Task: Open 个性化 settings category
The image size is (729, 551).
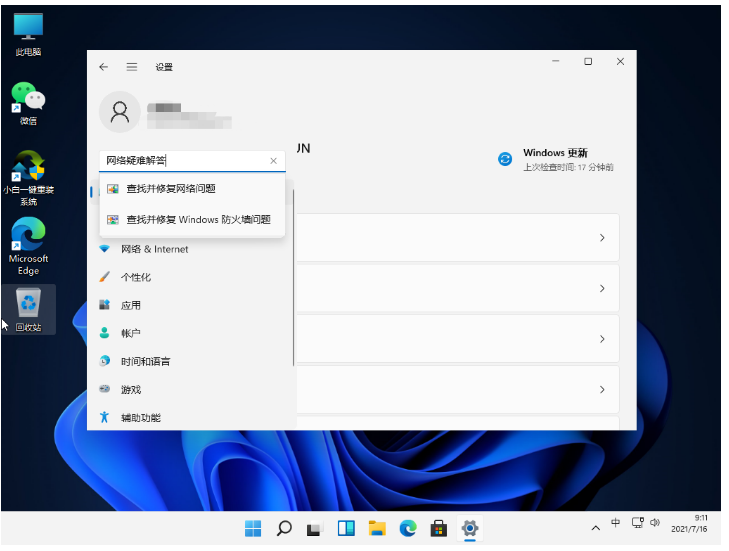Action: [136, 277]
